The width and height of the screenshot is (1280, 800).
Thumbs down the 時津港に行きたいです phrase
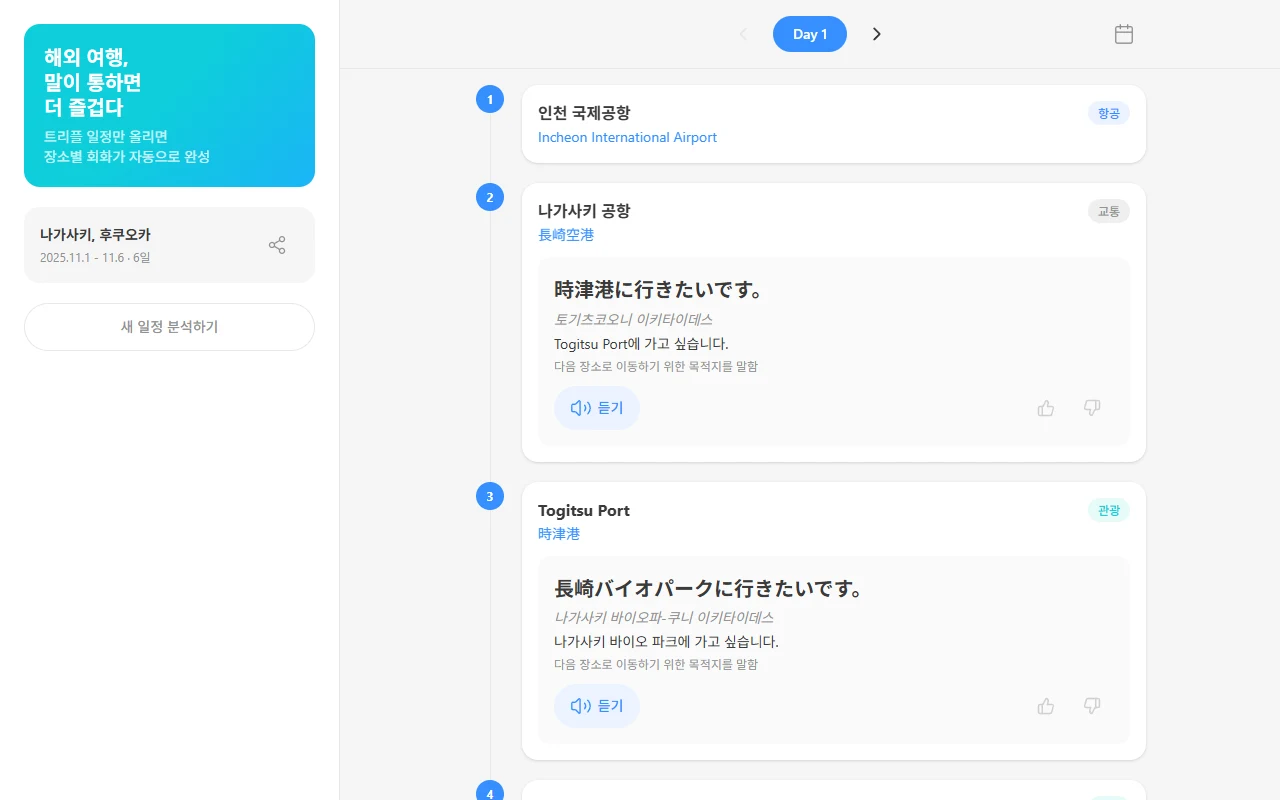pos(1092,408)
